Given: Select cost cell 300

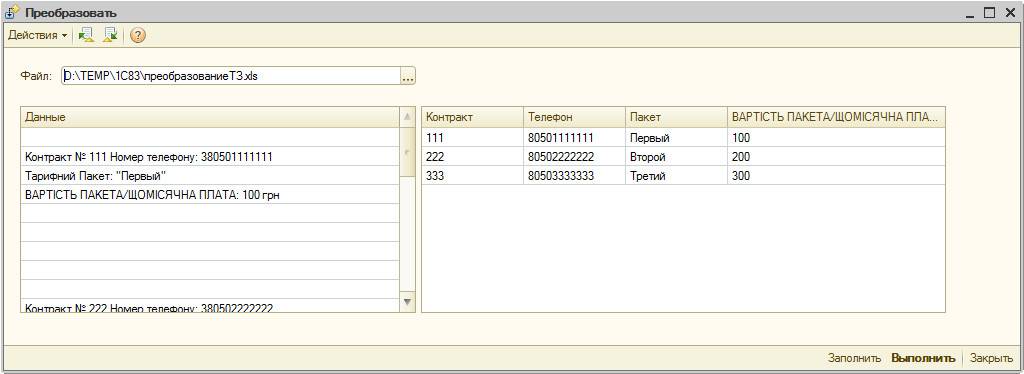Looking at the screenshot, I should [836, 176].
